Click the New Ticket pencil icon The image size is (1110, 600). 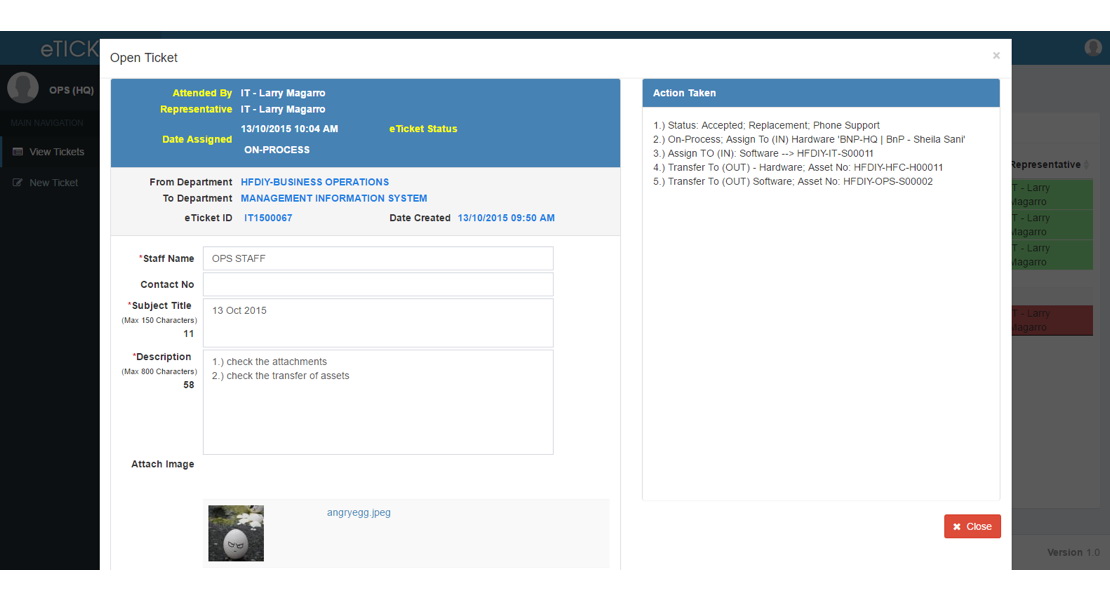pos(17,183)
